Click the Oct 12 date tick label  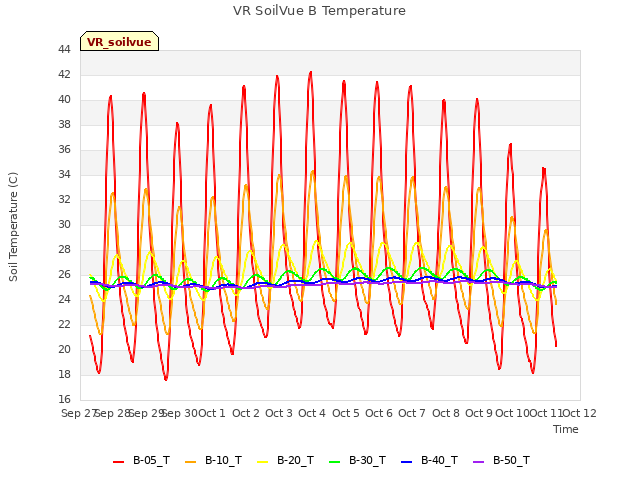pos(580,413)
